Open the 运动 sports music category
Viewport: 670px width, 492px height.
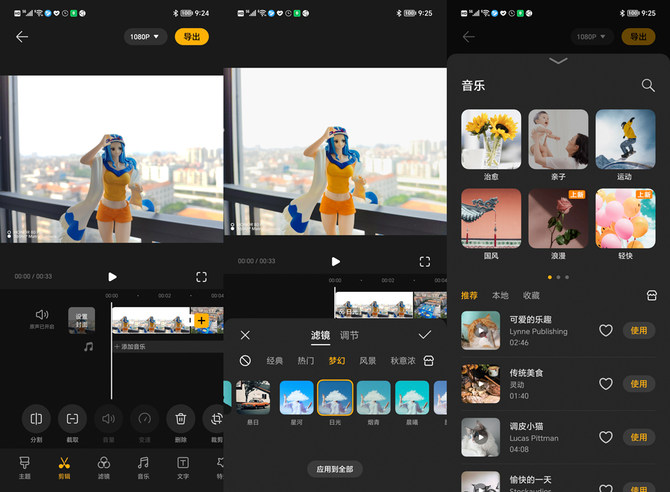click(626, 139)
